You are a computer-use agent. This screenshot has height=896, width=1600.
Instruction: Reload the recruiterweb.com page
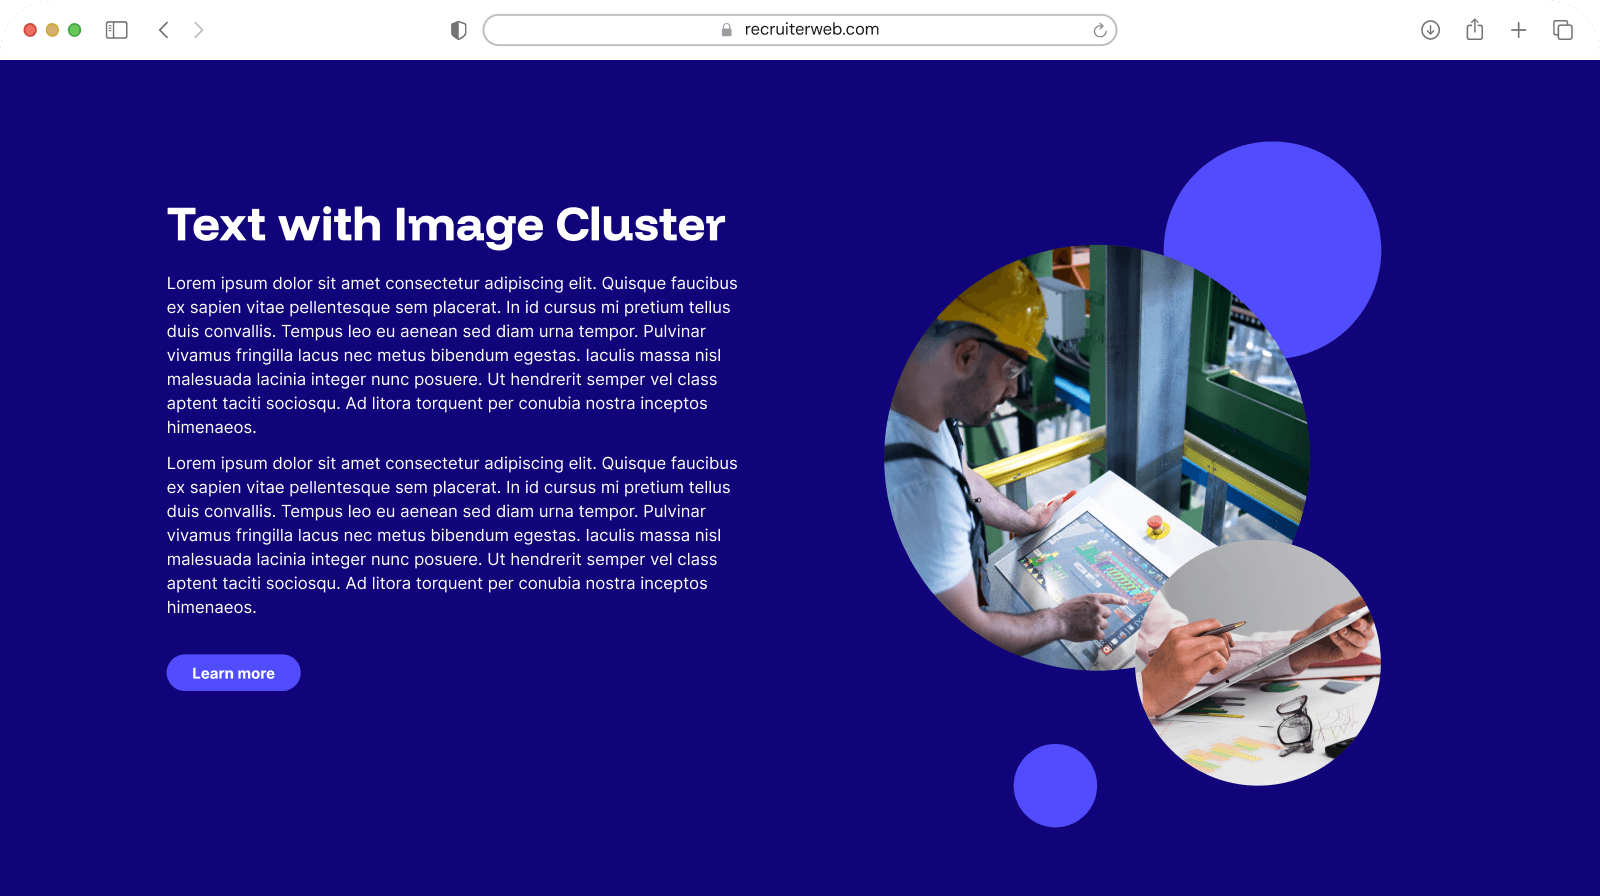pyautogui.click(x=1099, y=30)
